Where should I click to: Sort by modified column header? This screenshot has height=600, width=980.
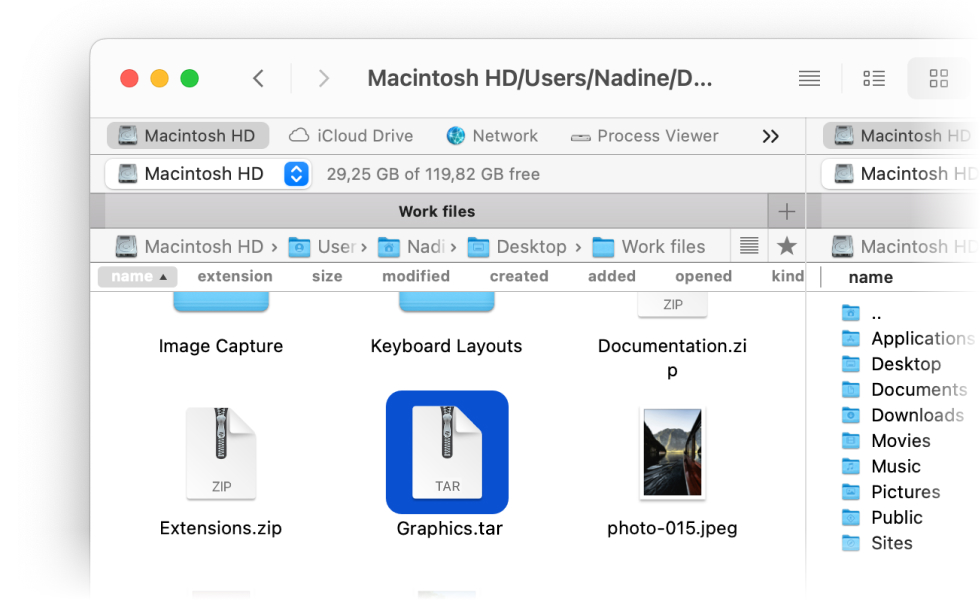click(x=415, y=276)
